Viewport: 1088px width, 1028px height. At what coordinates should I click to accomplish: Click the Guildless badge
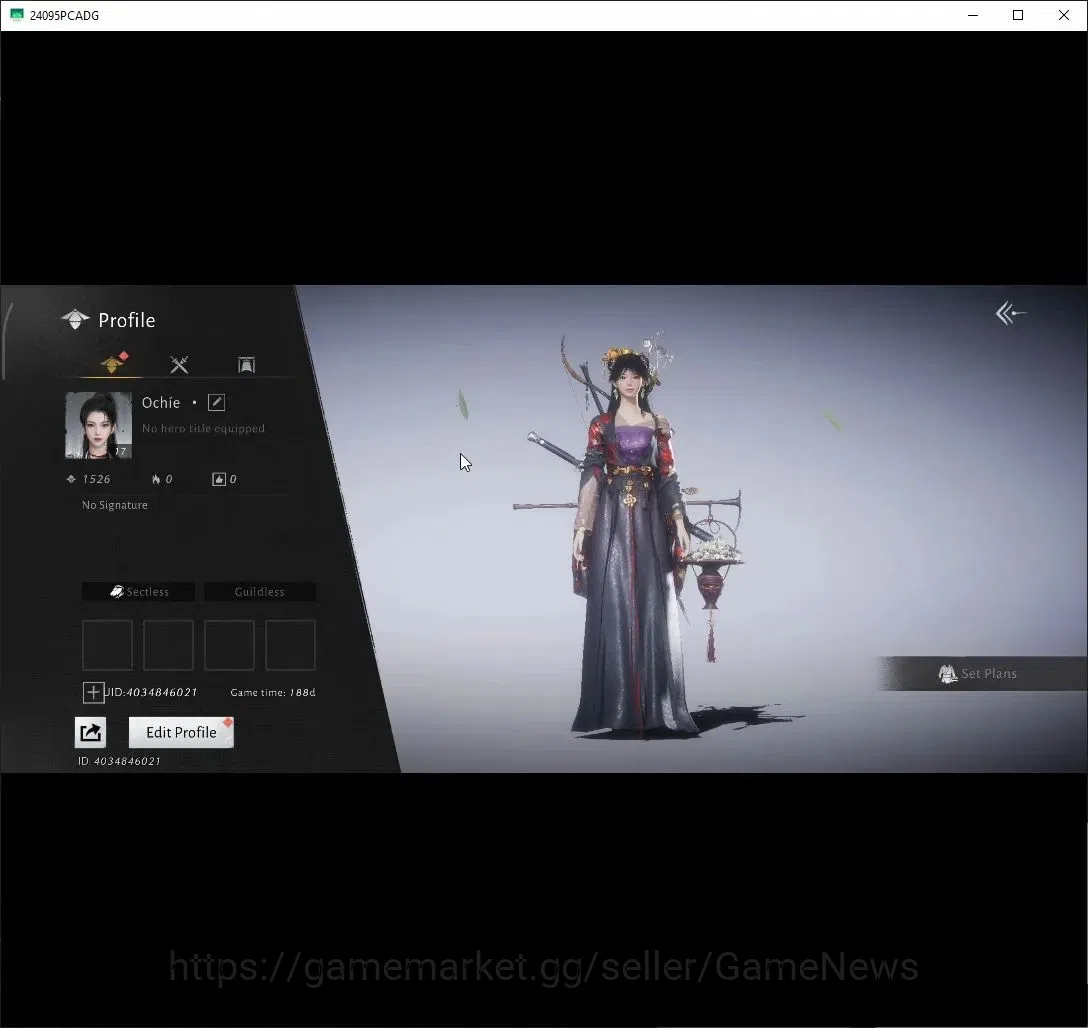click(x=260, y=592)
